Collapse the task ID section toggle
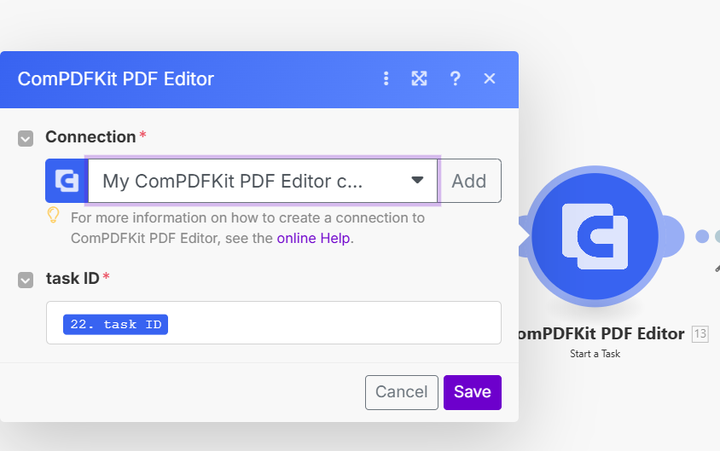Viewport: 720px width, 451px height. point(25,280)
